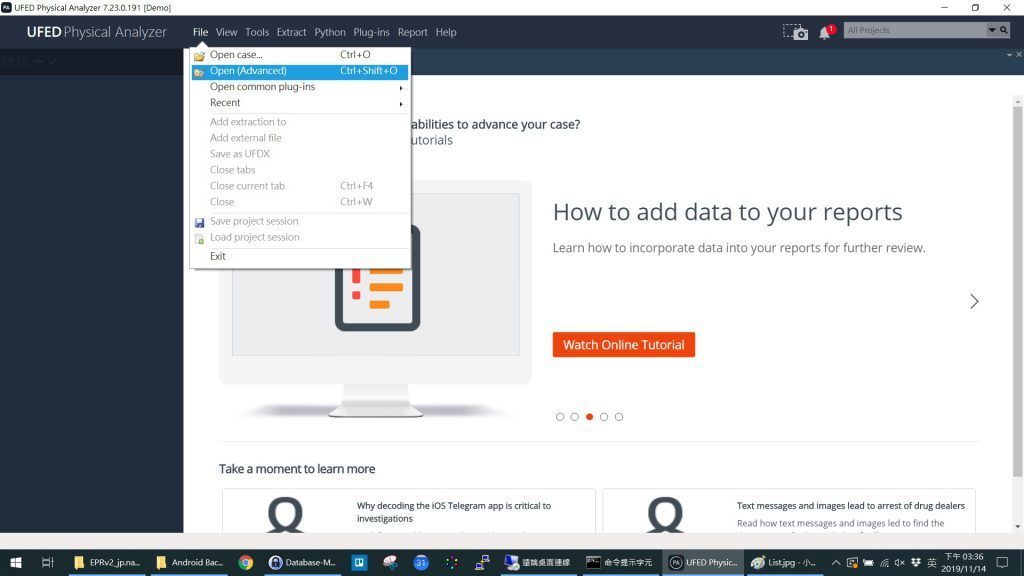Click the icon beside Open (Advanced)

[x=199, y=71]
